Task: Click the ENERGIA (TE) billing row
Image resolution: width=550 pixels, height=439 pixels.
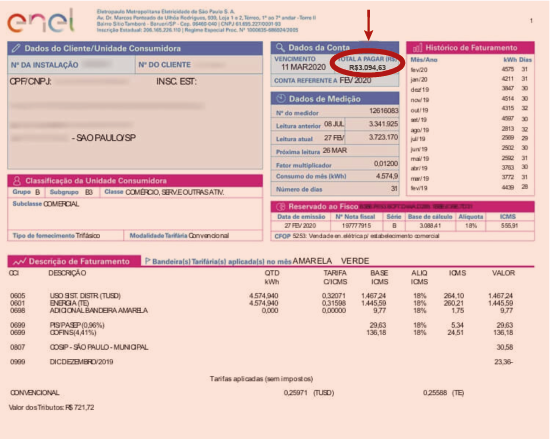Action: point(262,303)
